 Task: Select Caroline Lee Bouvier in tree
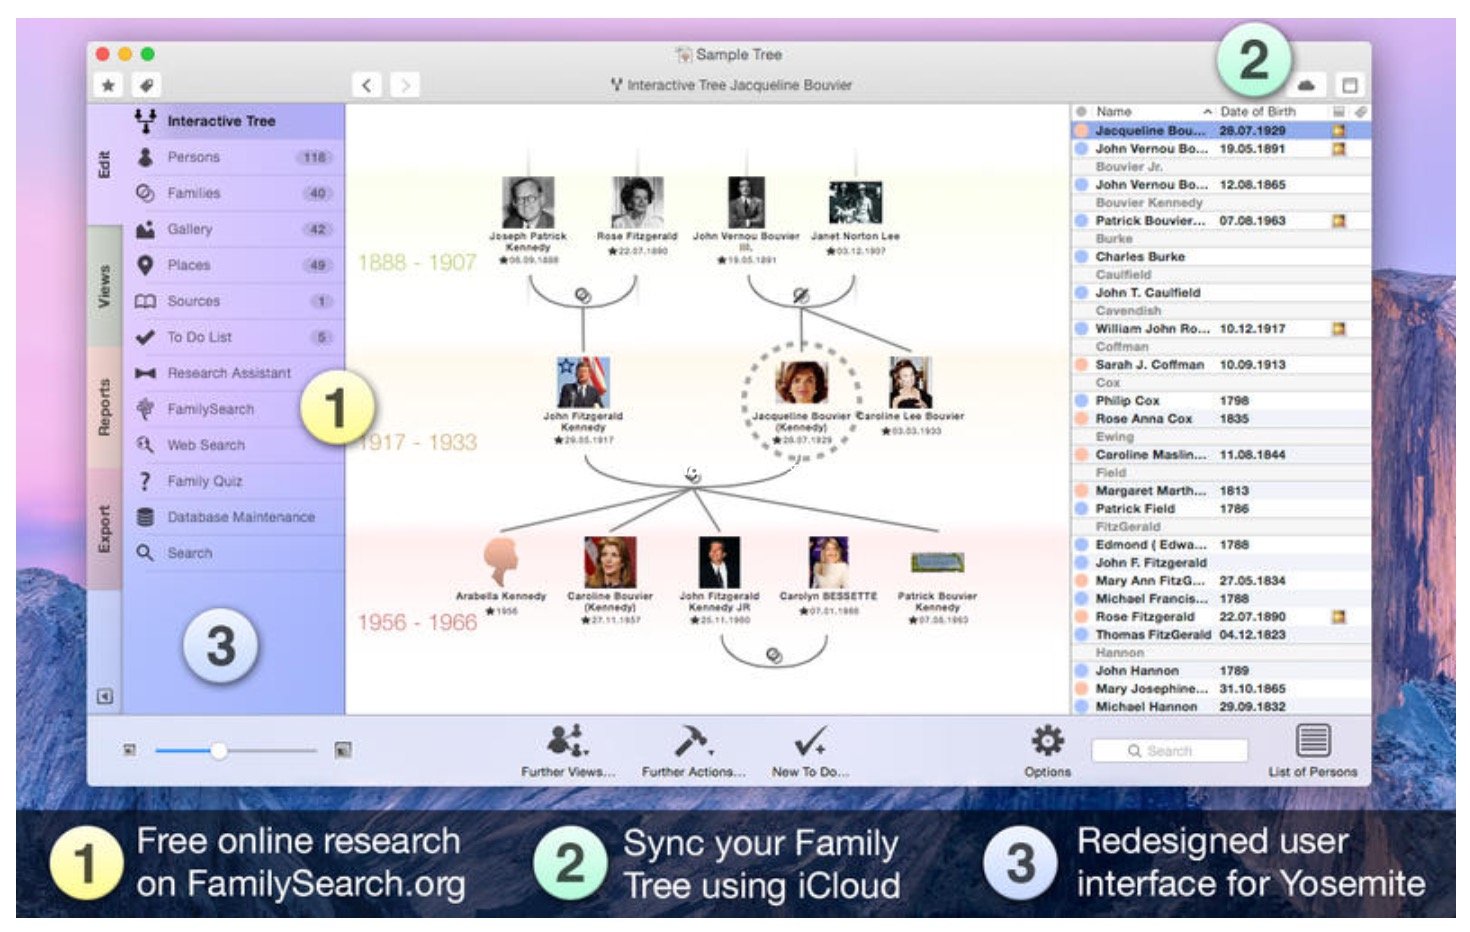tap(910, 382)
